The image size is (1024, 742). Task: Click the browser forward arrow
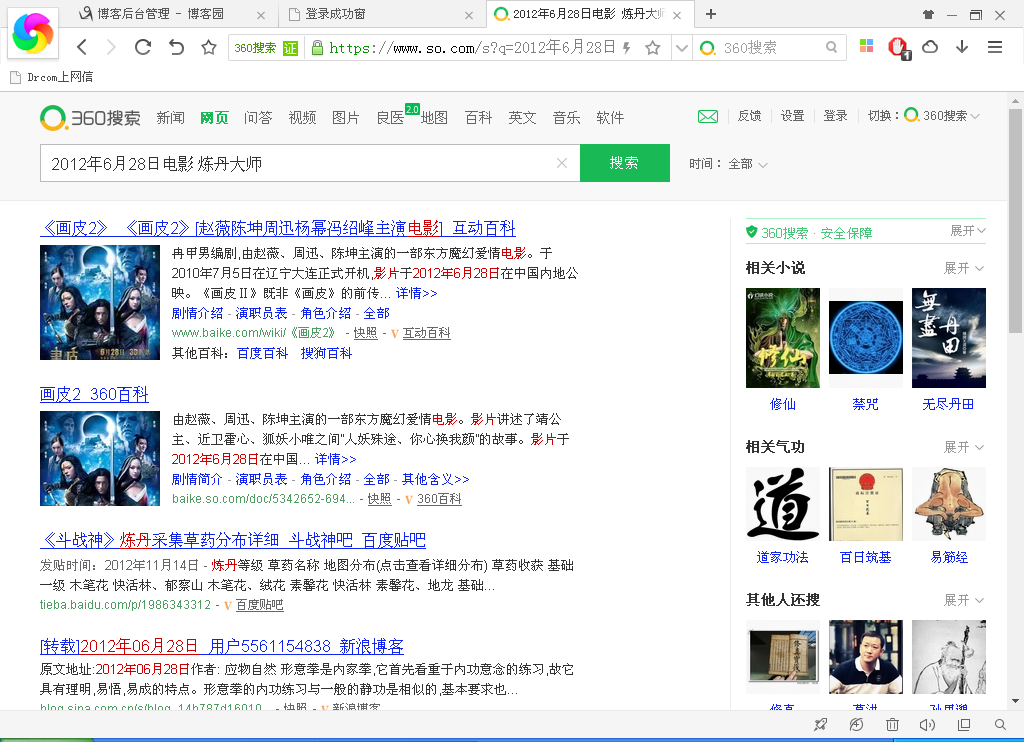point(111,47)
